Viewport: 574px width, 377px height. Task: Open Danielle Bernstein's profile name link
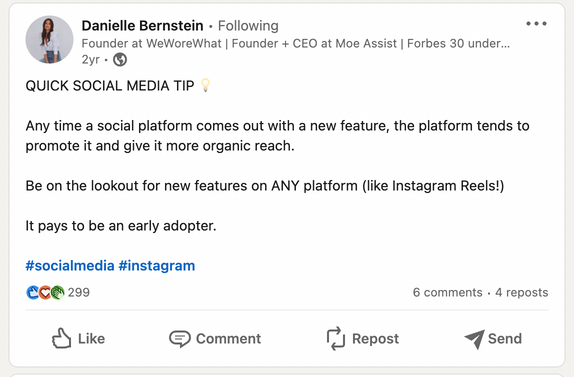pos(142,26)
